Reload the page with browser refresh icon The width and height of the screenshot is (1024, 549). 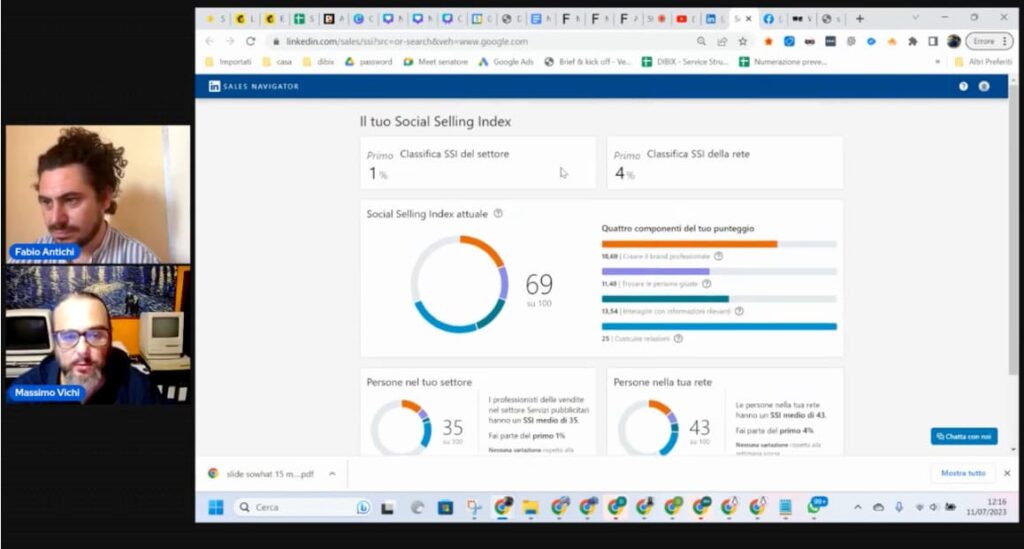coord(250,41)
